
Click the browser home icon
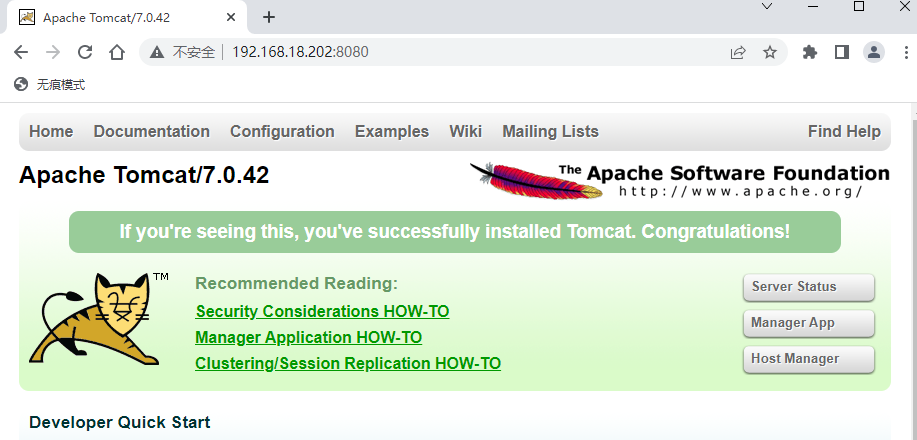[117, 52]
